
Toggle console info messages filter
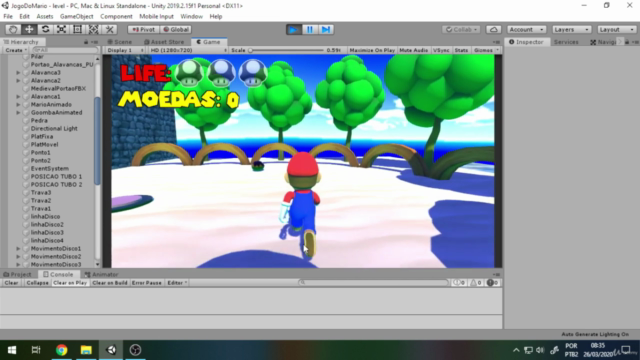[459, 282]
